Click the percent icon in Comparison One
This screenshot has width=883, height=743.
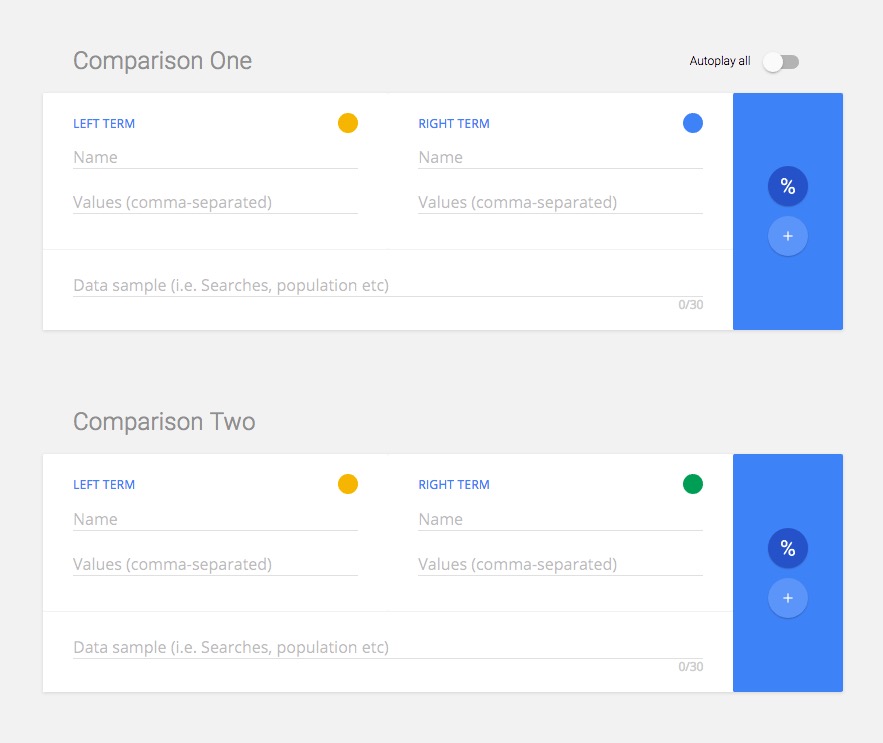pyautogui.click(x=788, y=186)
